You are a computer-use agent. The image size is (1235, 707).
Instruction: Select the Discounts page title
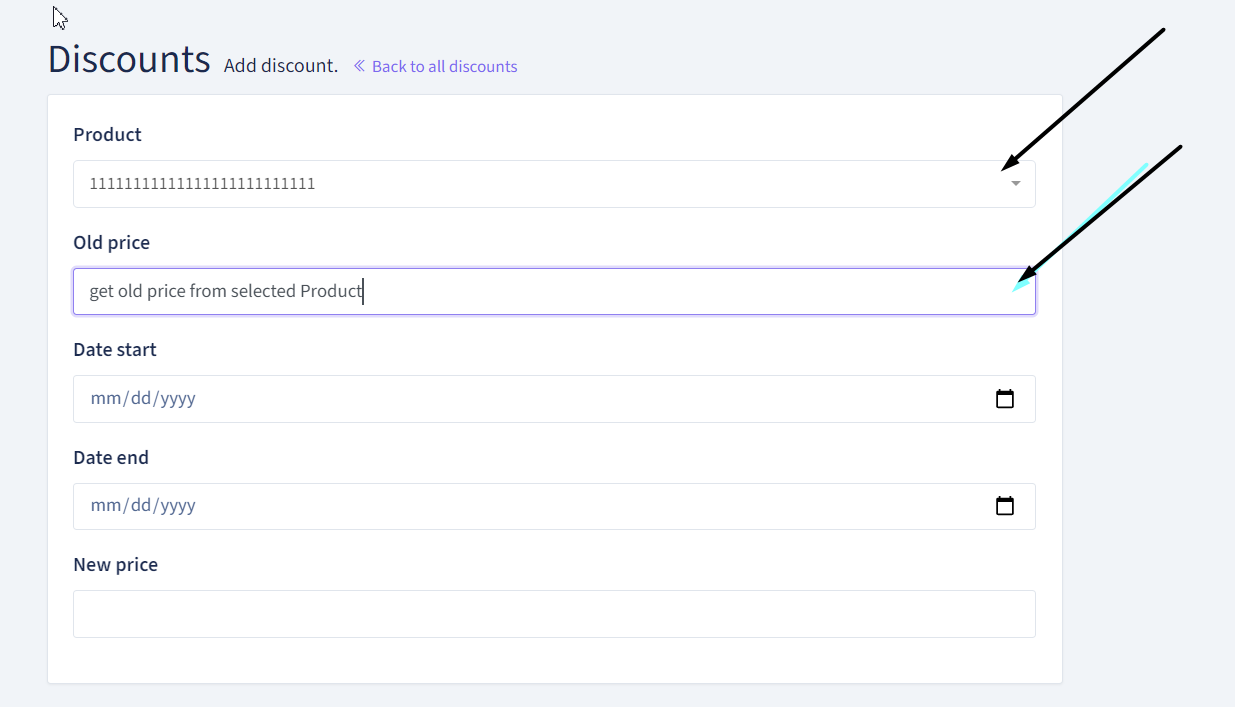[x=128, y=59]
